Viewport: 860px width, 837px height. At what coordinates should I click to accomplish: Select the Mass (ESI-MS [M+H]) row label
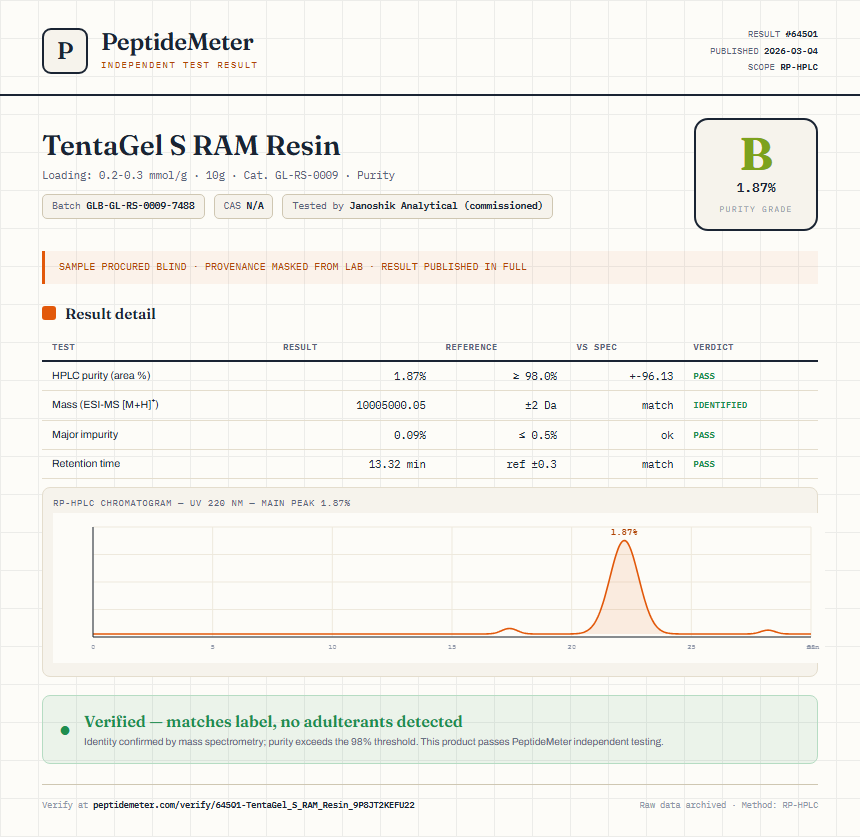[105, 405]
